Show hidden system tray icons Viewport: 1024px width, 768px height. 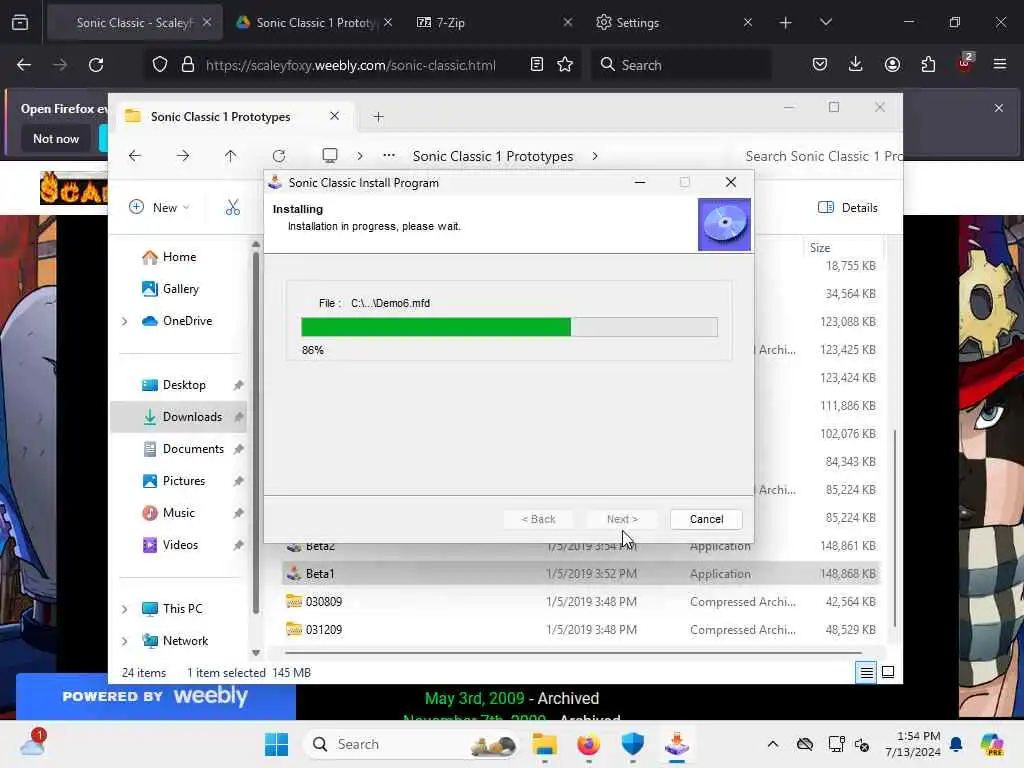click(x=773, y=744)
